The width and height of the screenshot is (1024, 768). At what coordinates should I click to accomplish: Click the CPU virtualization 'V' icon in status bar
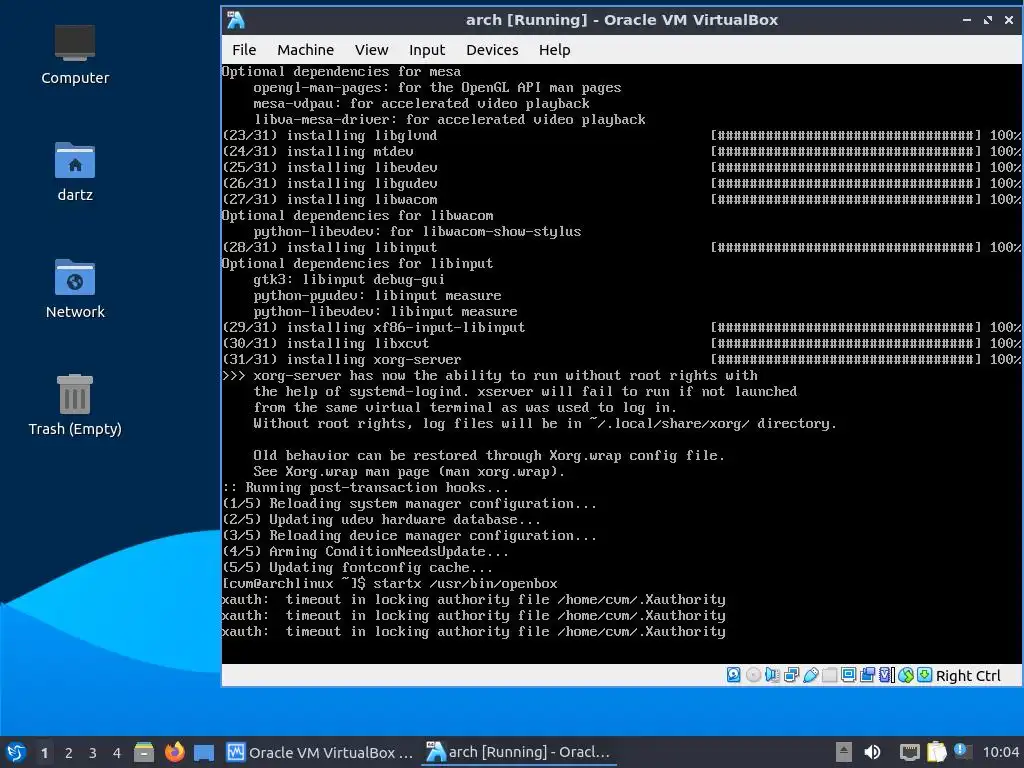(x=886, y=675)
